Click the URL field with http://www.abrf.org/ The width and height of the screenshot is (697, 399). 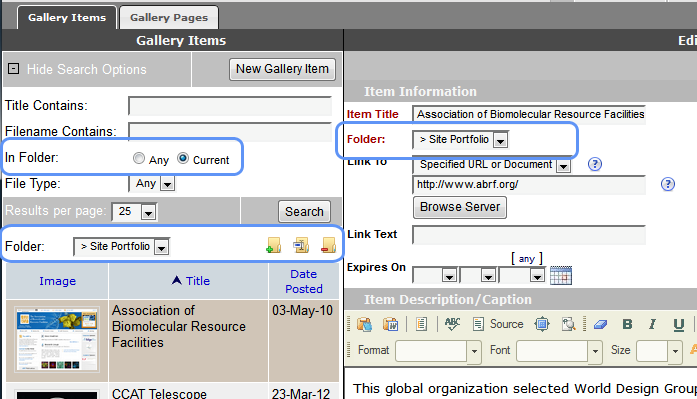point(529,184)
